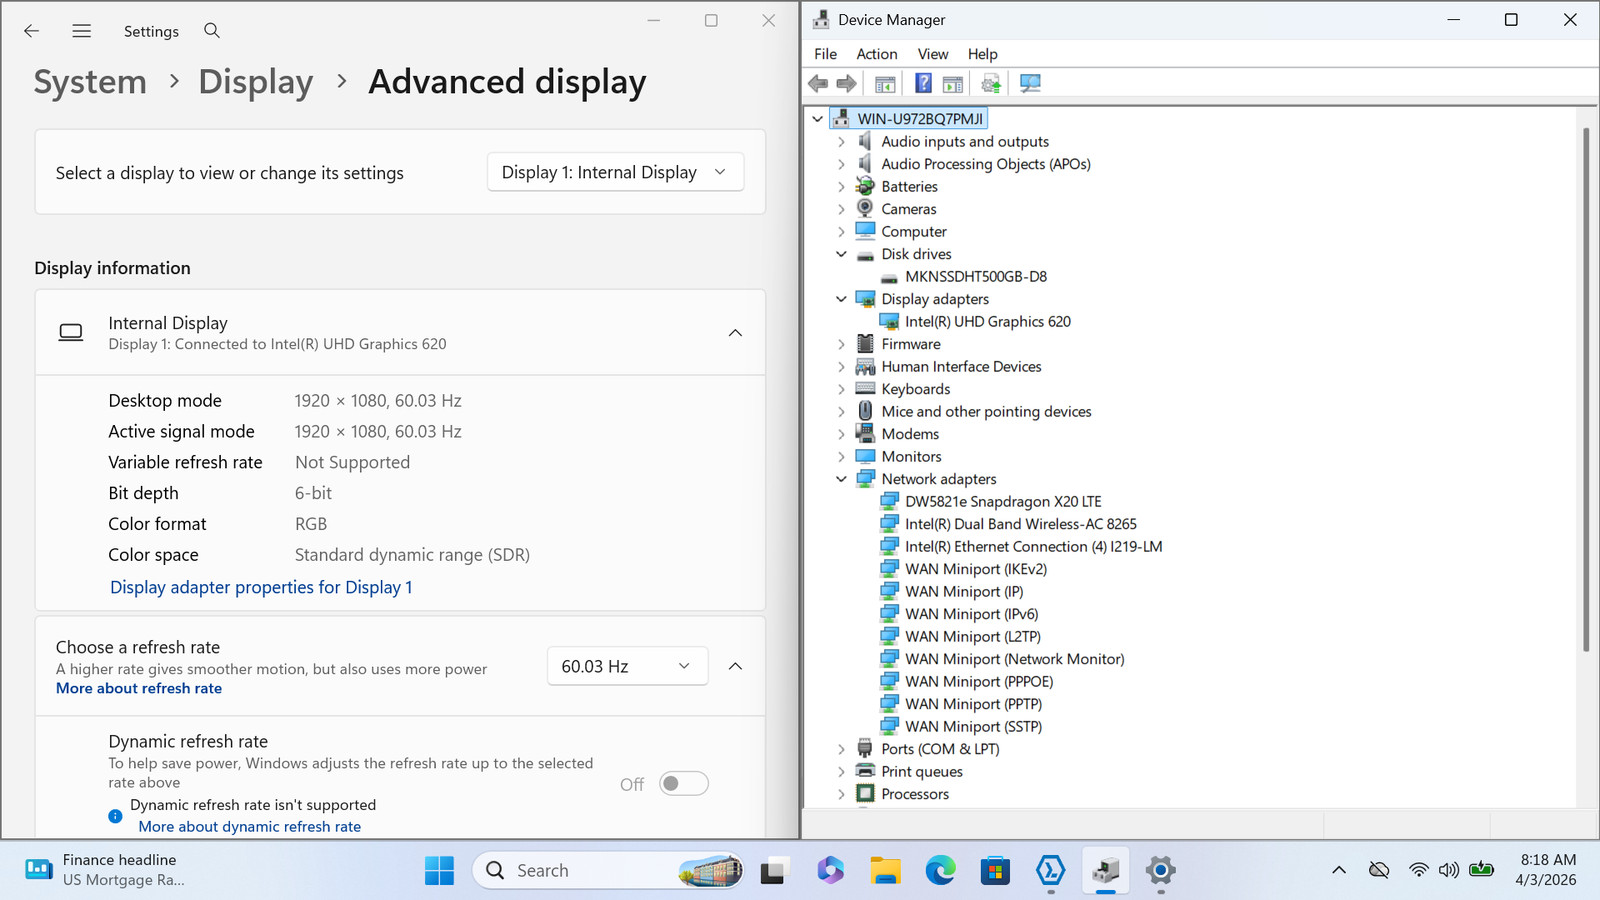Click the Task View icon on taskbar
Image resolution: width=1600 pixels, height=900 pixels.
773,871
